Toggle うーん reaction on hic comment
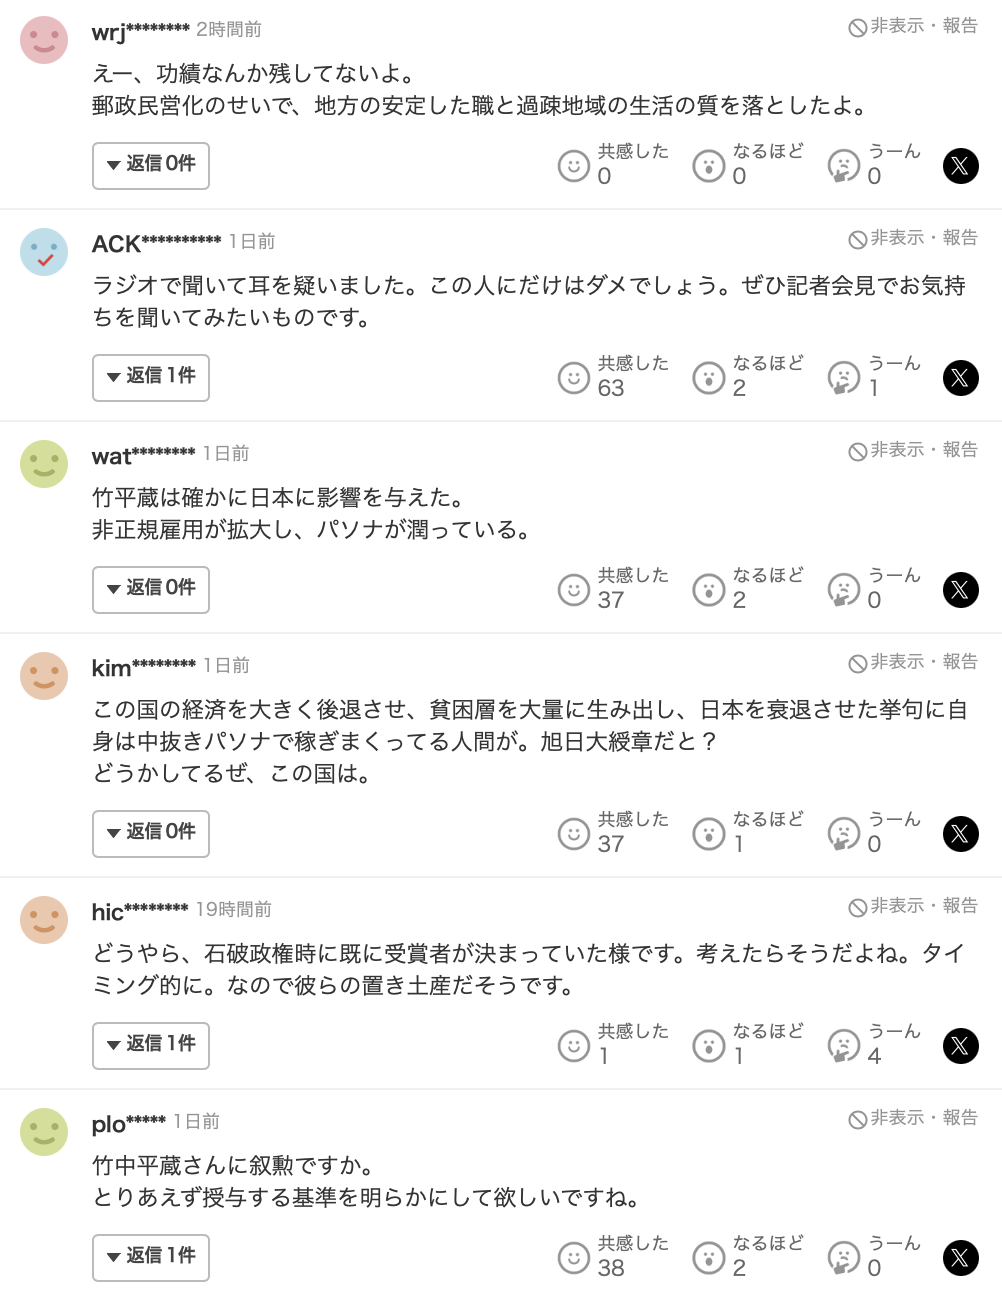The width and height of the screenshot is (1002, 1298). [x=844, y=1046]
